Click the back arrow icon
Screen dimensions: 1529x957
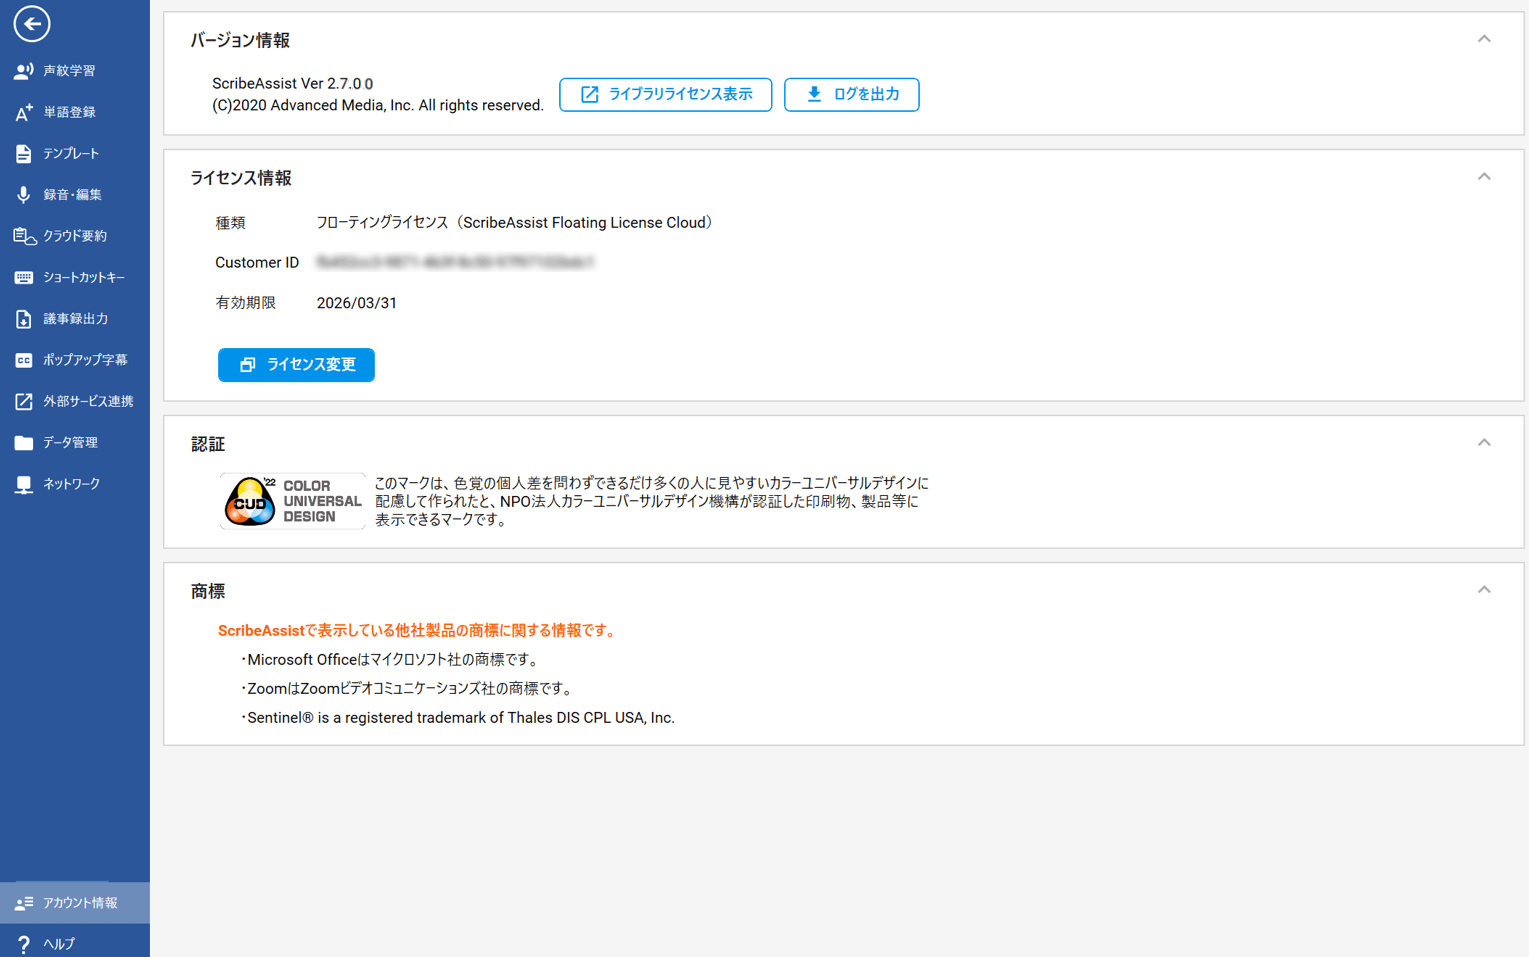32,24
